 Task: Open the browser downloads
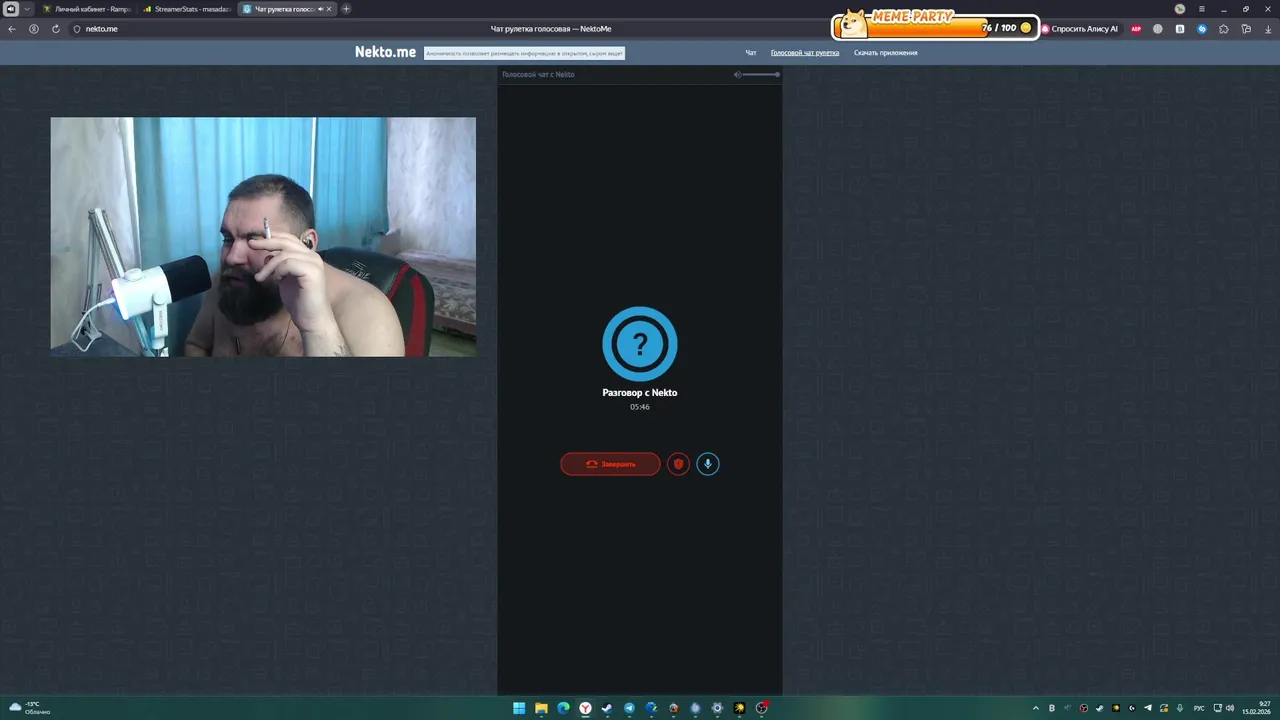[x=1267, y=29]
